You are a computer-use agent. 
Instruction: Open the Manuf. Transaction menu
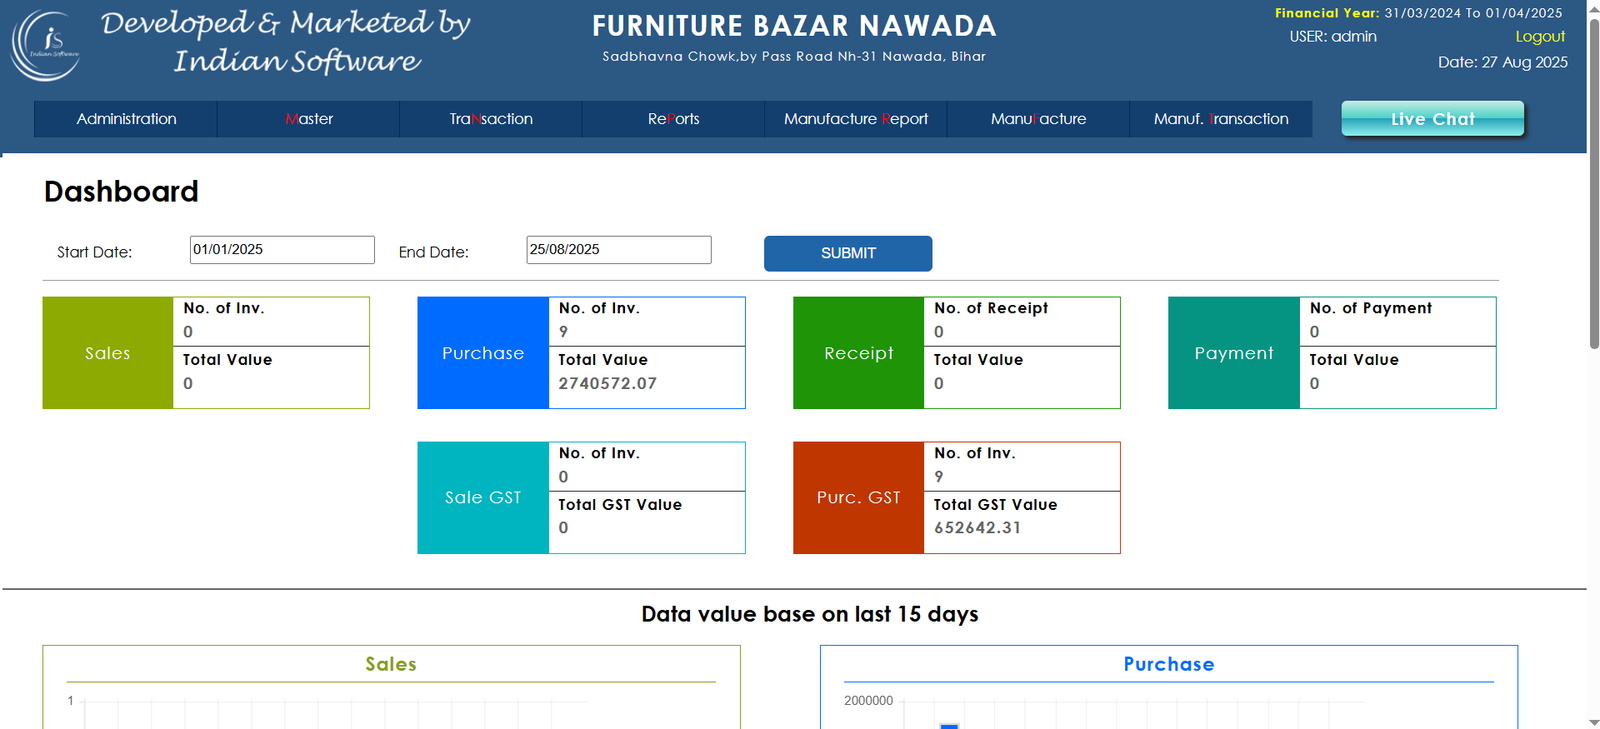point(1221,119)
